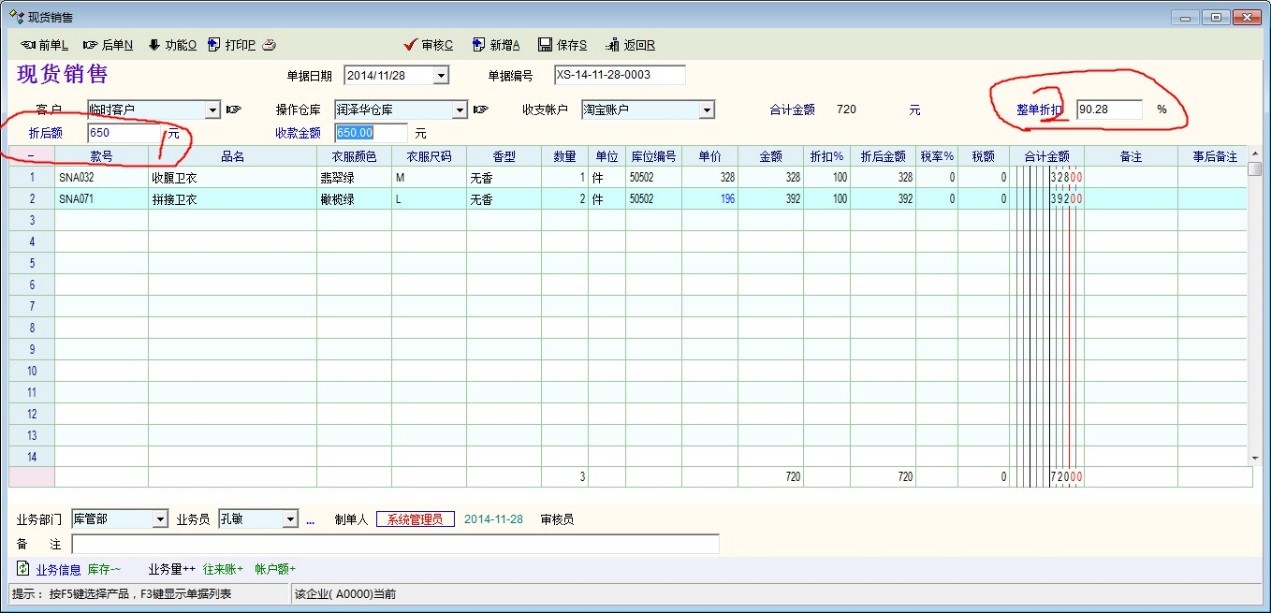Click the 往来账+ link
This screenshot has height=613, width=1271.
point(223,569)
